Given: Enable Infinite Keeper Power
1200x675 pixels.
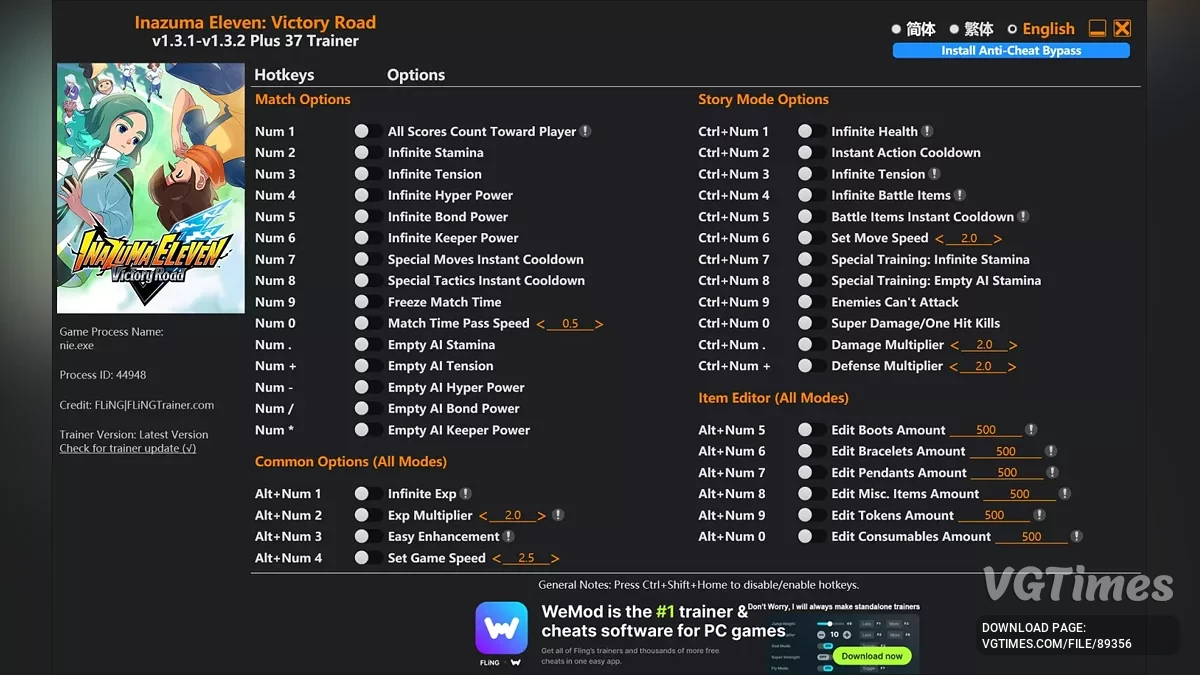Looking at the screenshot, I should 367,238.
